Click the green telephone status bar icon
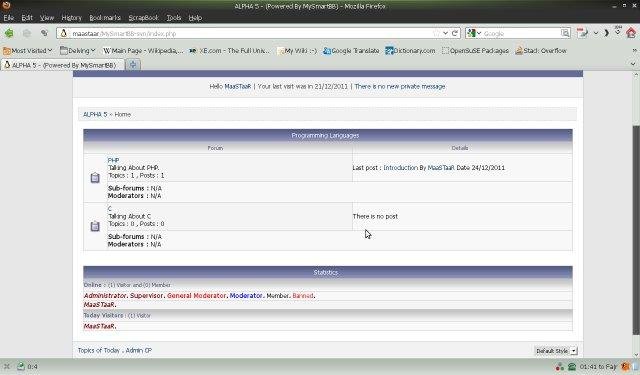 (x=572, y=367)
